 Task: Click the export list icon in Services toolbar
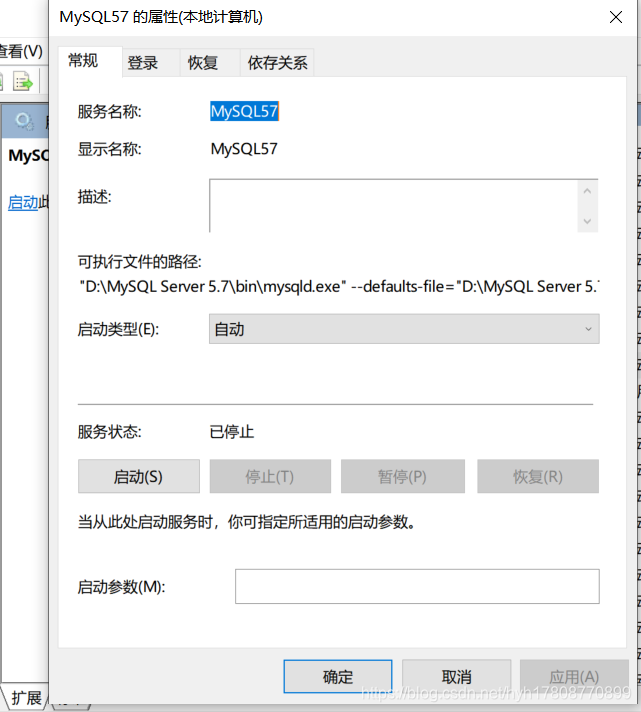[x=23, y=82]
